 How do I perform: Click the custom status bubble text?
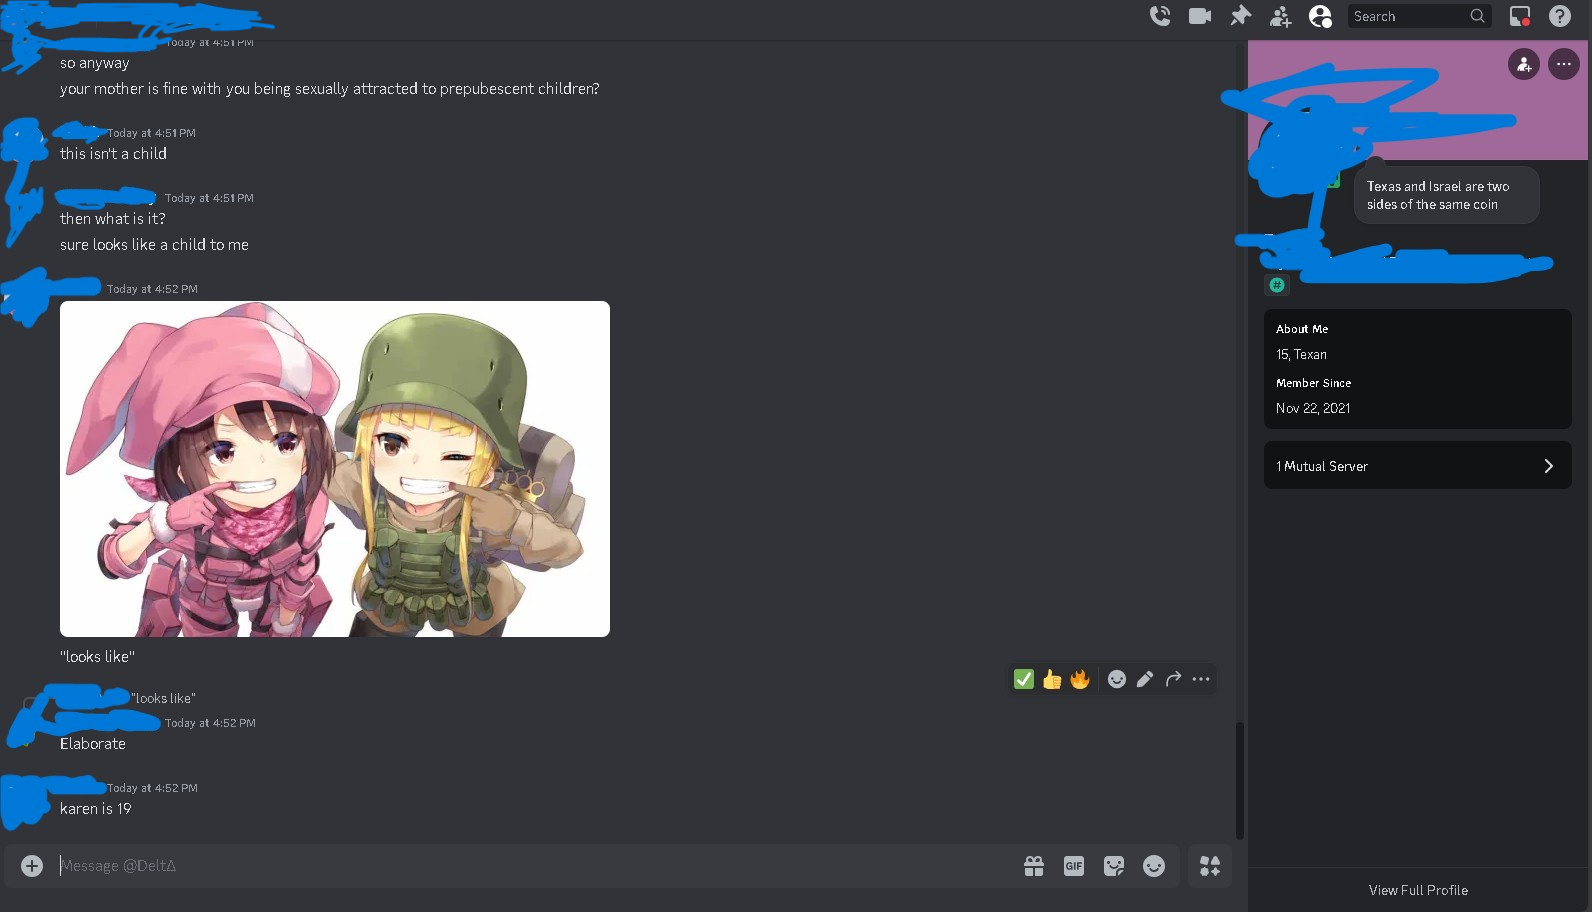coord(1438,195)
